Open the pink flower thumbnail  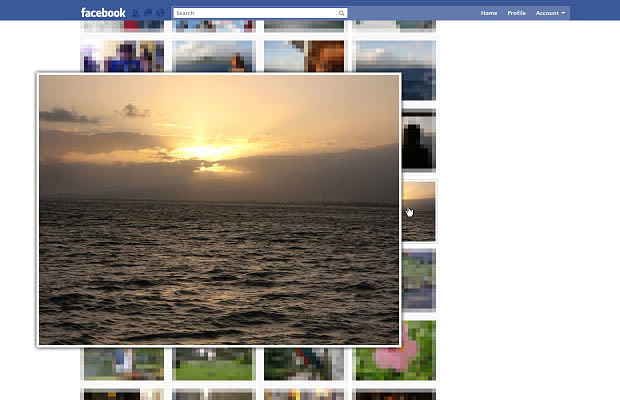[396, 350]
